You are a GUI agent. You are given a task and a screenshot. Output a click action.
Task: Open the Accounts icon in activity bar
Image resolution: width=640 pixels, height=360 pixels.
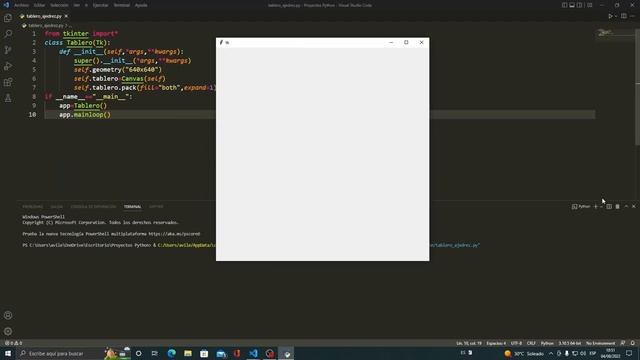tap(8, 315)
